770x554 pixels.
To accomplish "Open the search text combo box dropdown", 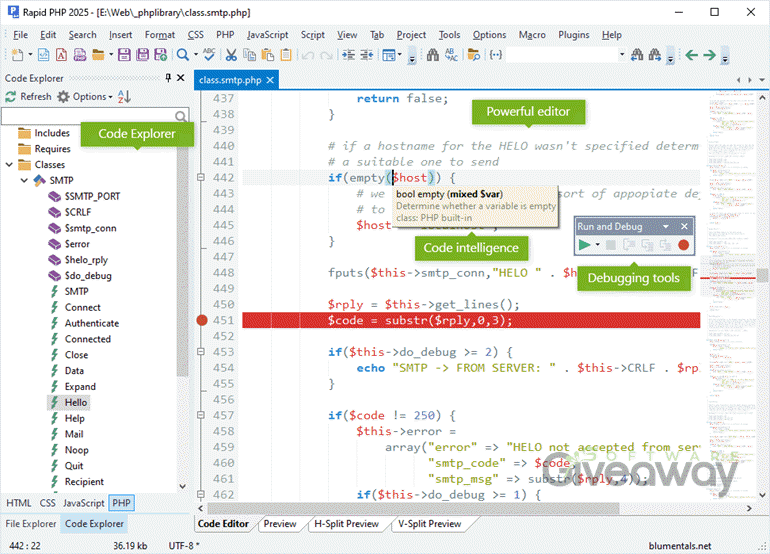I will [x=622, y=55].
